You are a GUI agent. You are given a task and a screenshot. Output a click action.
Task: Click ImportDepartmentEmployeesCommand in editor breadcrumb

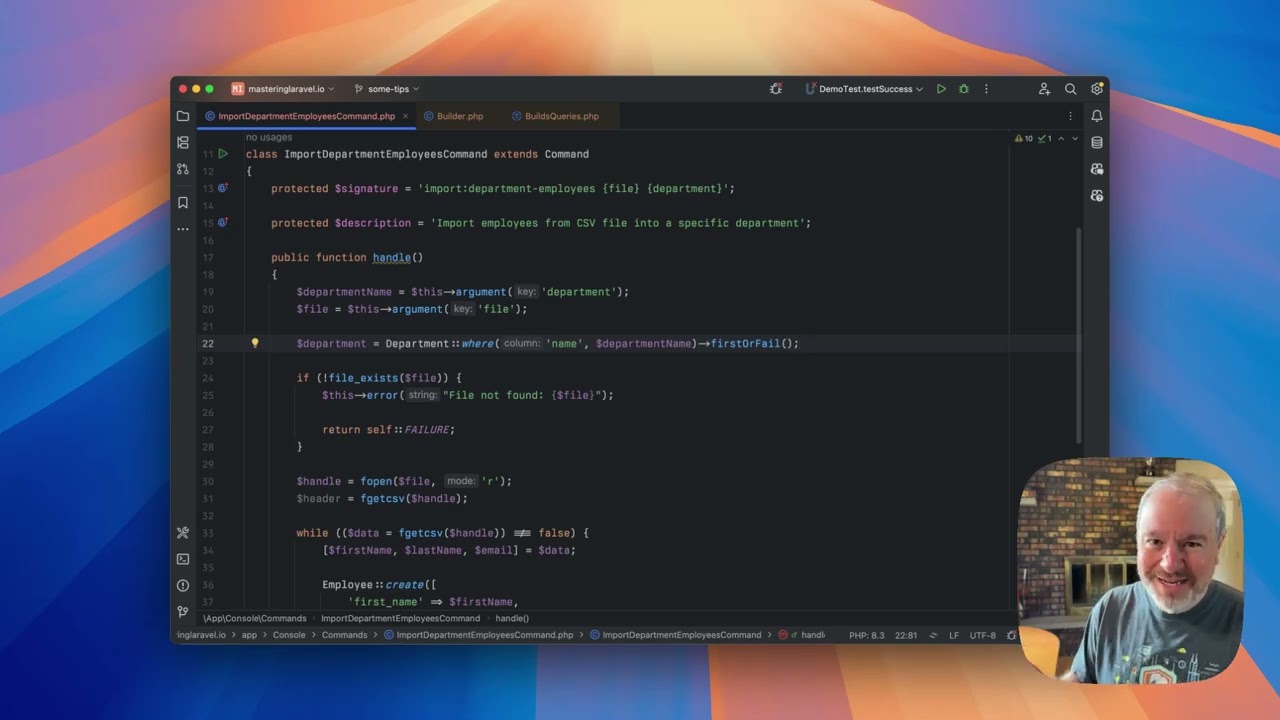[x=400, y=618]
